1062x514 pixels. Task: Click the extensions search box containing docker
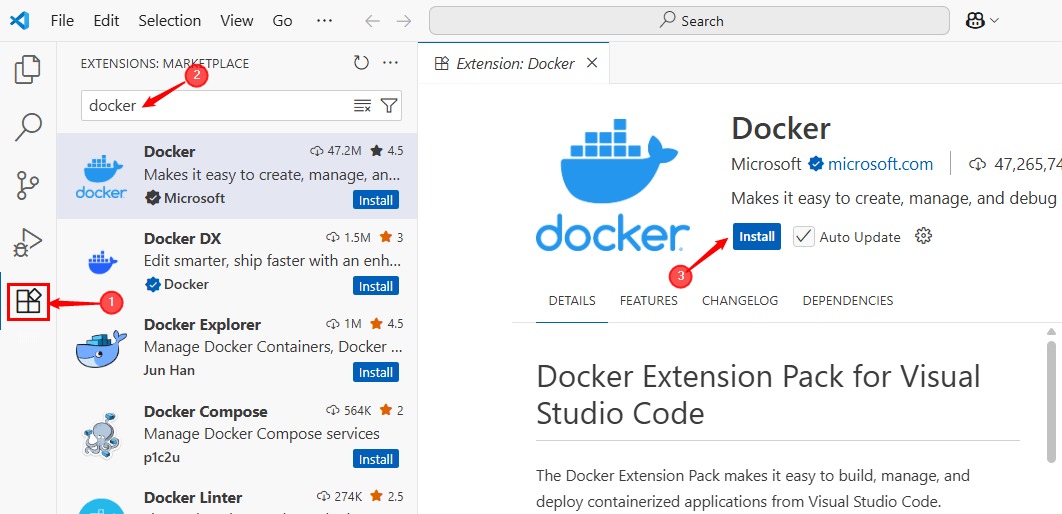coord(215,106)
